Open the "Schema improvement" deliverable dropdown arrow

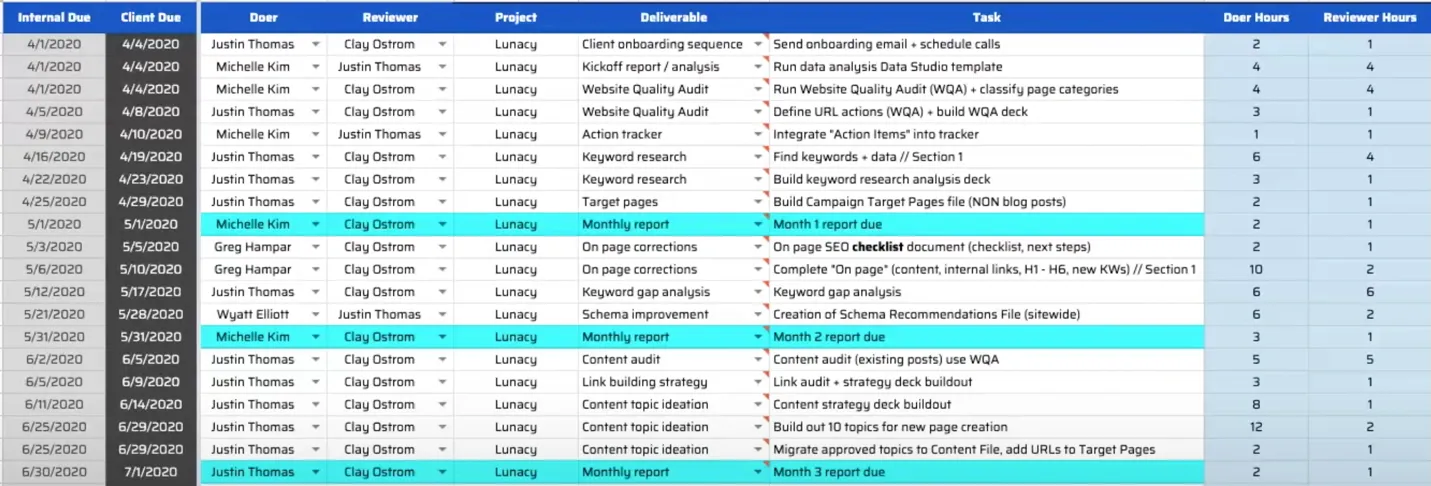[758, 314]
